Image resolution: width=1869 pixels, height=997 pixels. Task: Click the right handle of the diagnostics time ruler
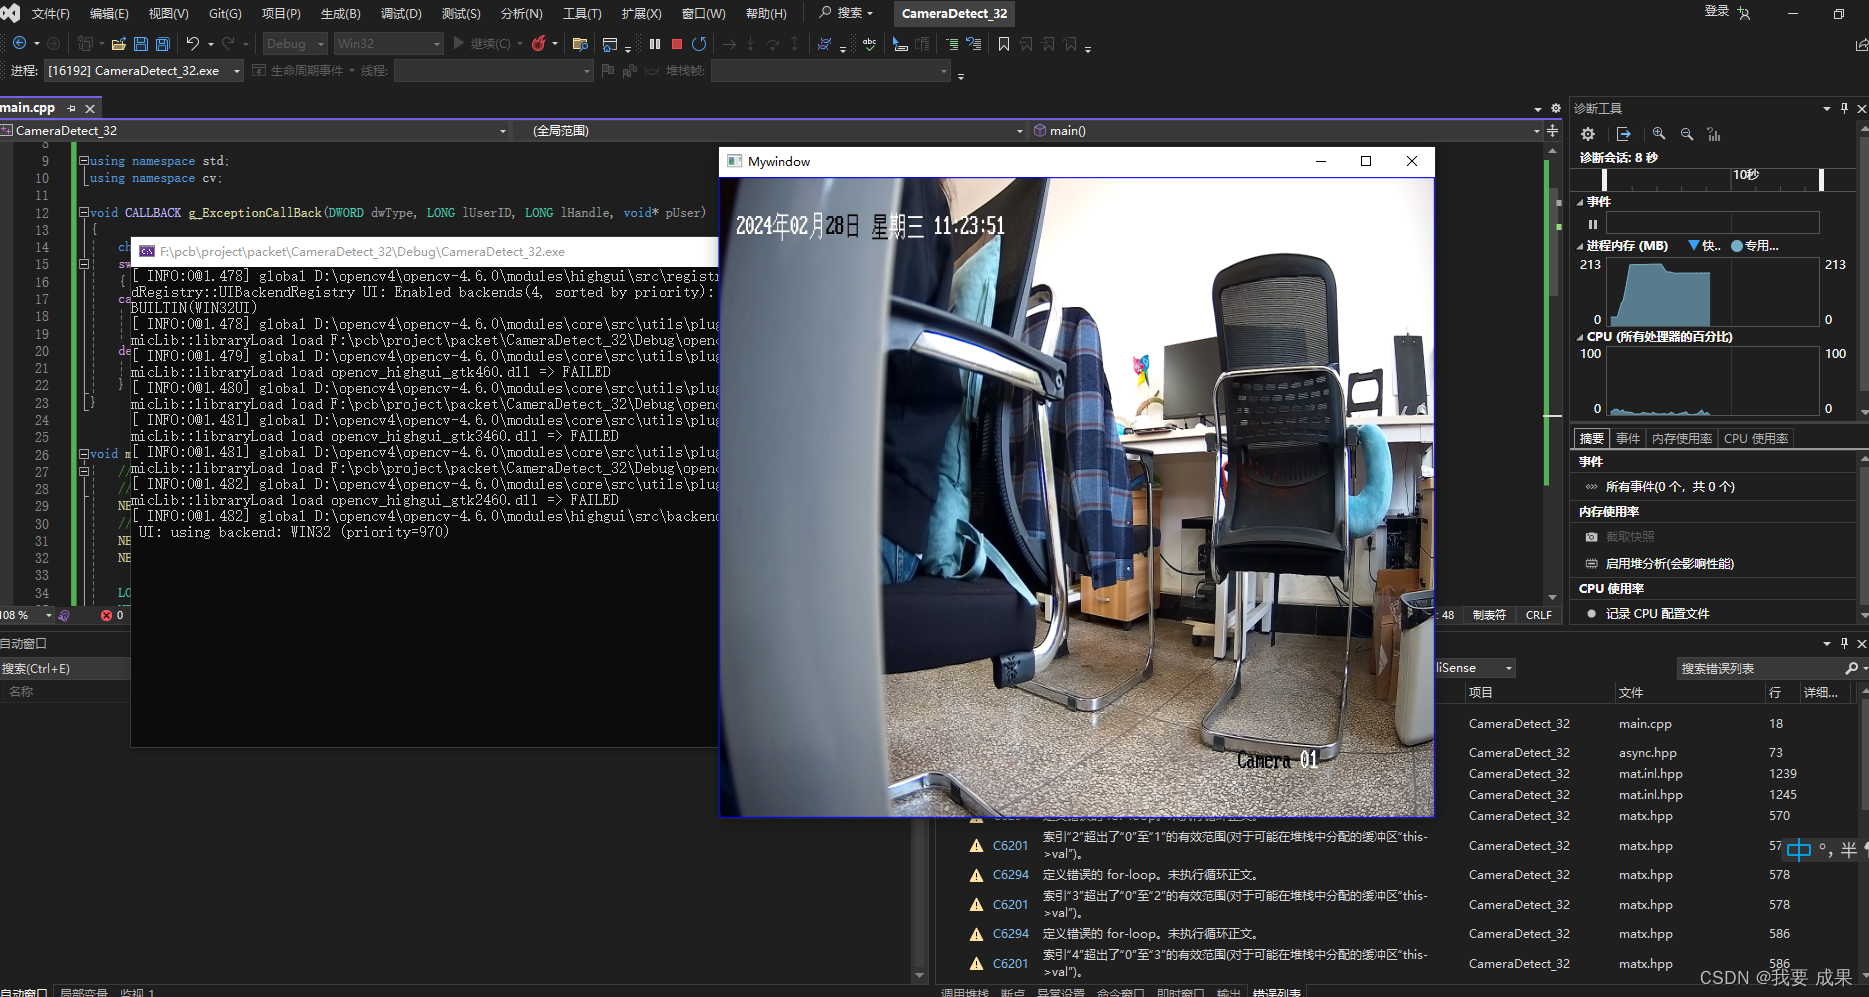click(1821, 179)
